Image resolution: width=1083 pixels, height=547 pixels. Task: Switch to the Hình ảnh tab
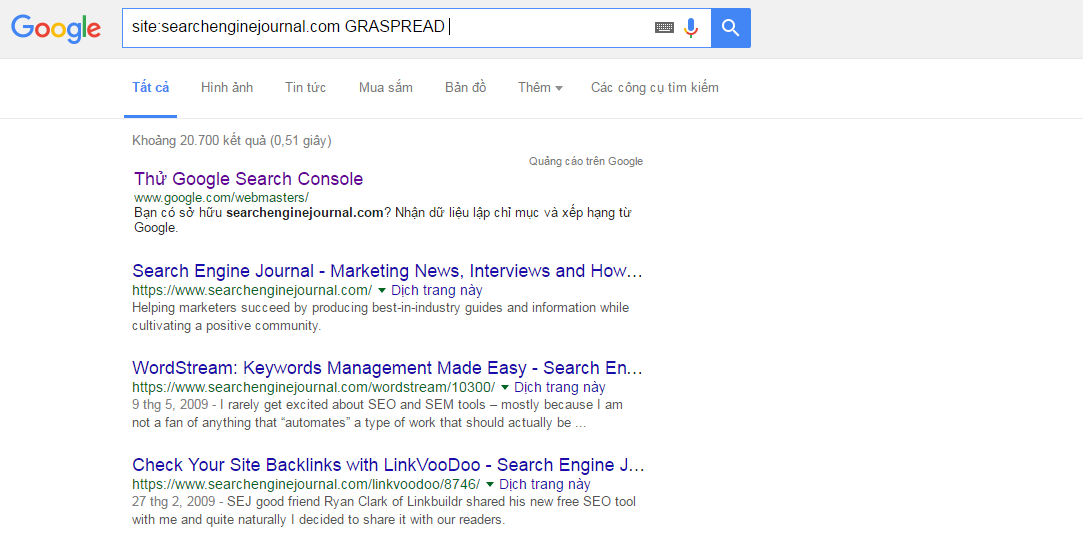(x=227, y=88)
